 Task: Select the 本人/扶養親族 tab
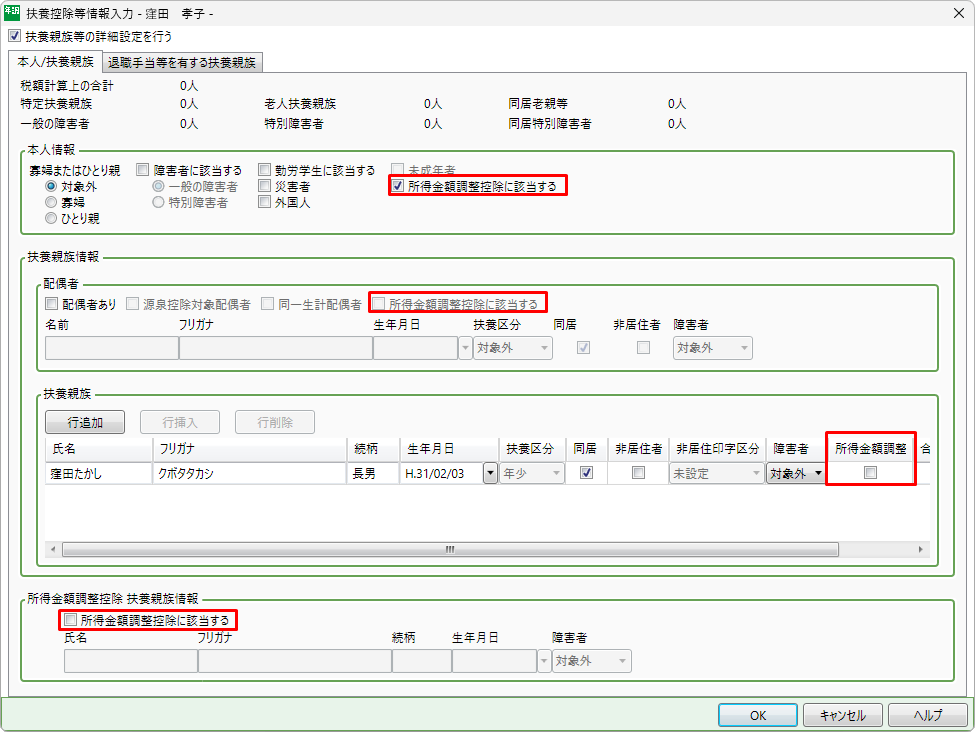click(x=56, y=62)
